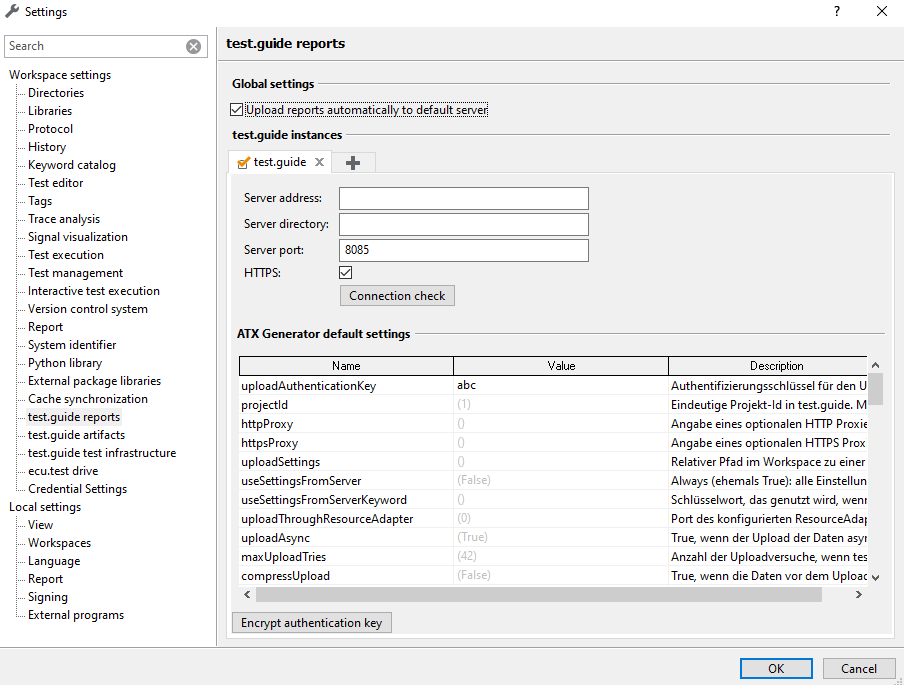Click the useSettingsFromServer value cell
This screenshot has width=904, height=685.
pos(561,480)
